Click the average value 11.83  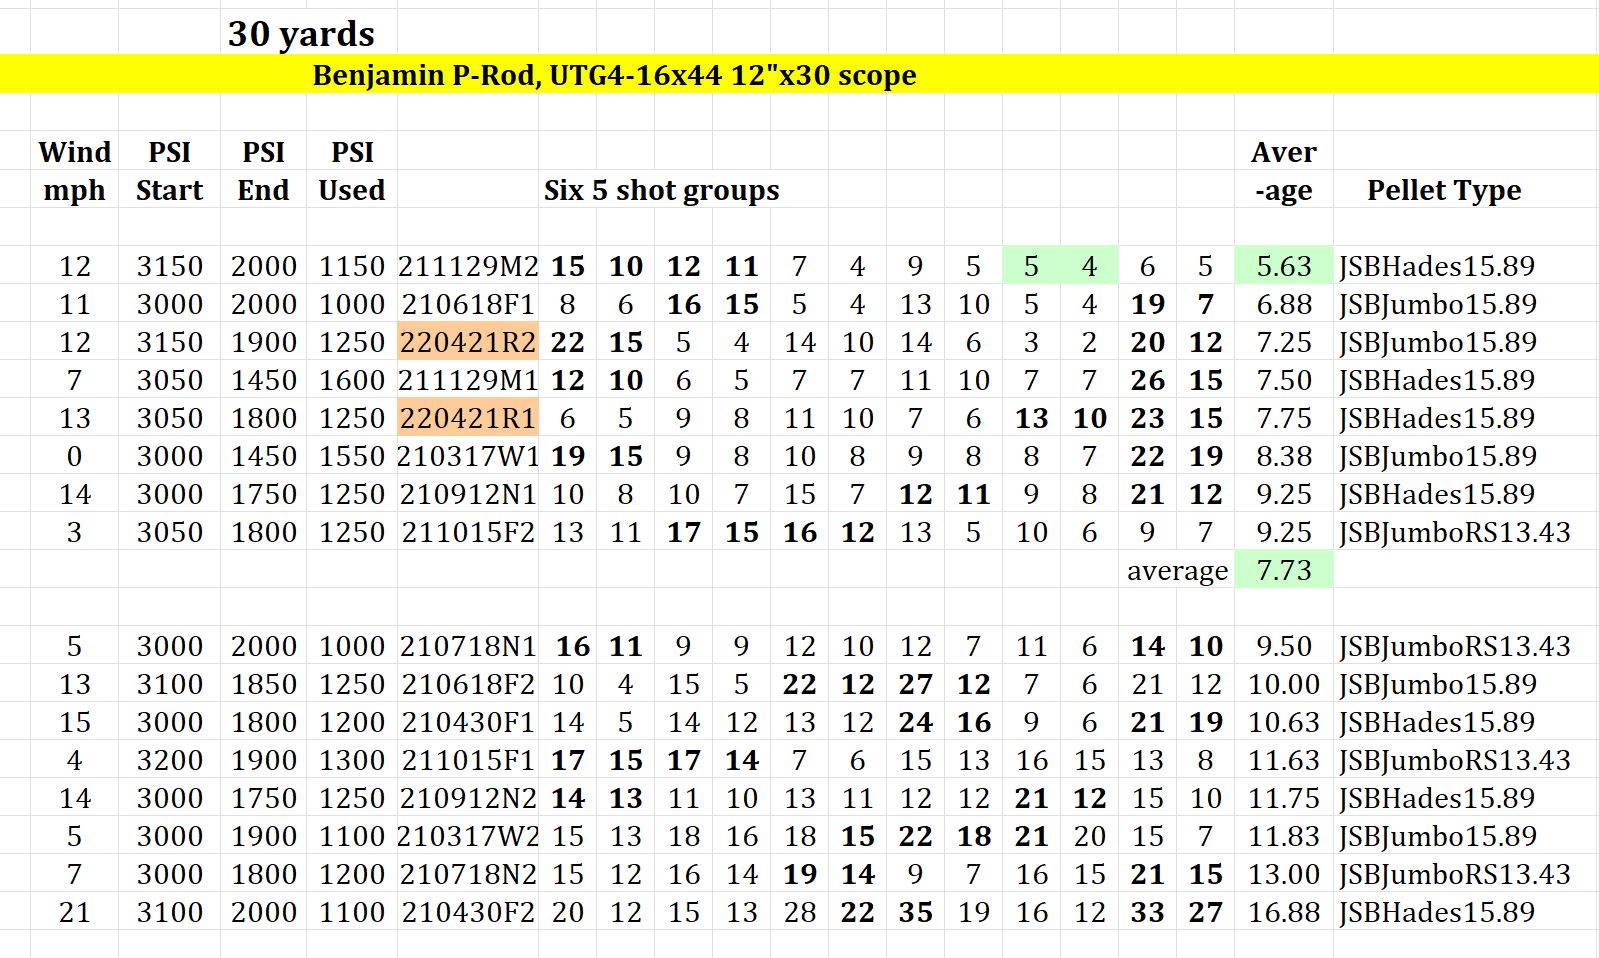click(x=1284, y=836)
